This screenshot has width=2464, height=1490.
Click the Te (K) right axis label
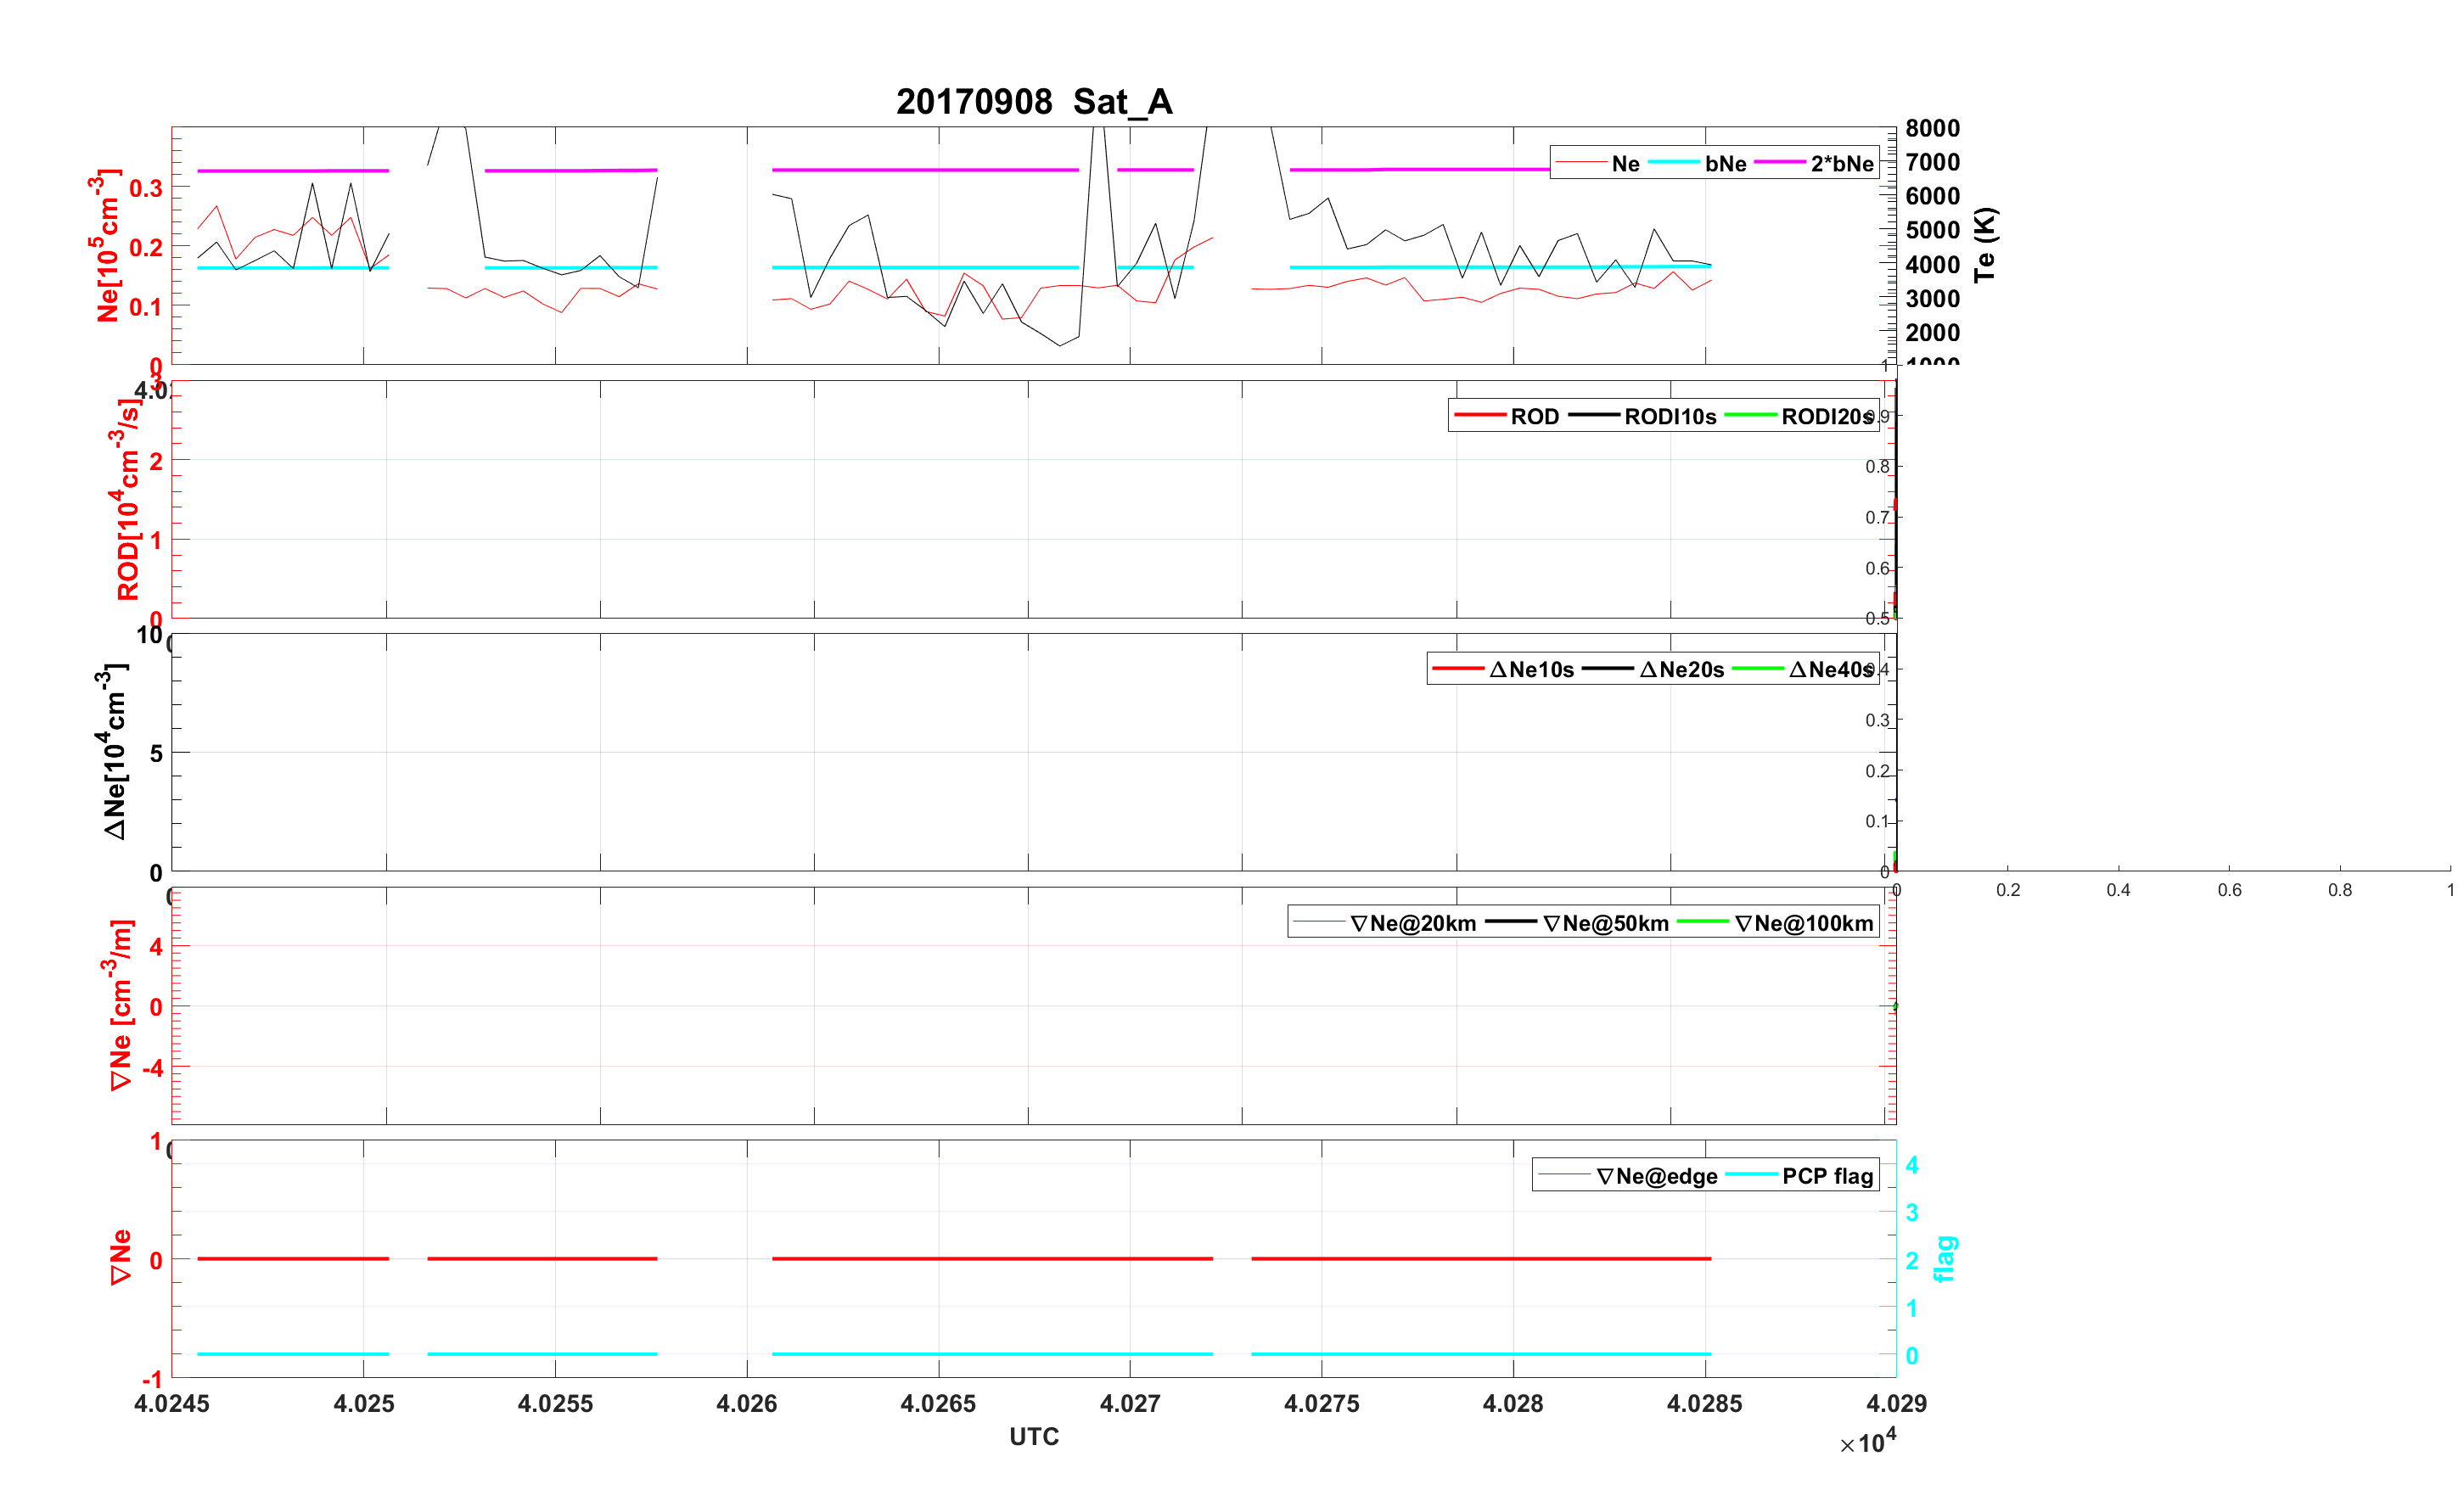click(x=1985, y=245)
